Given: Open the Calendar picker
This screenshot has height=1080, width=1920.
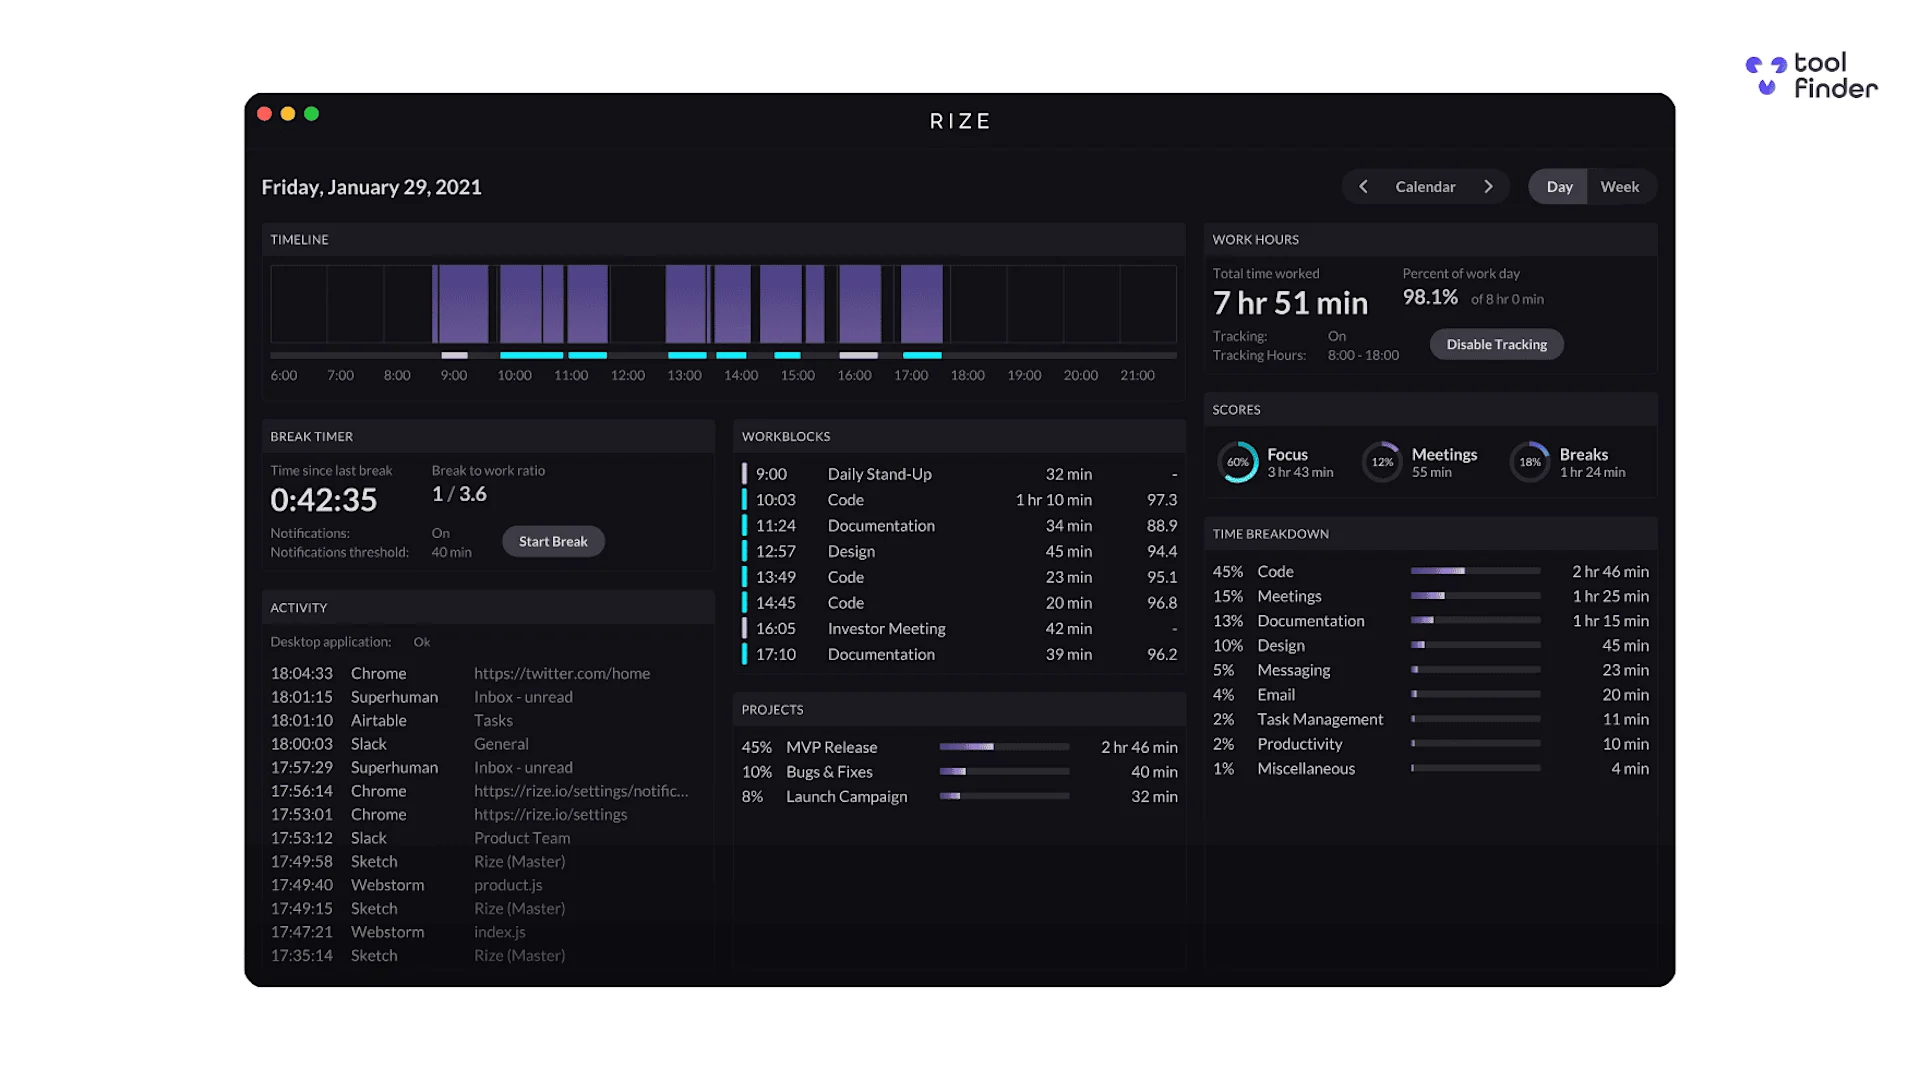Looking at the screenshot, I should point(1425,186).
